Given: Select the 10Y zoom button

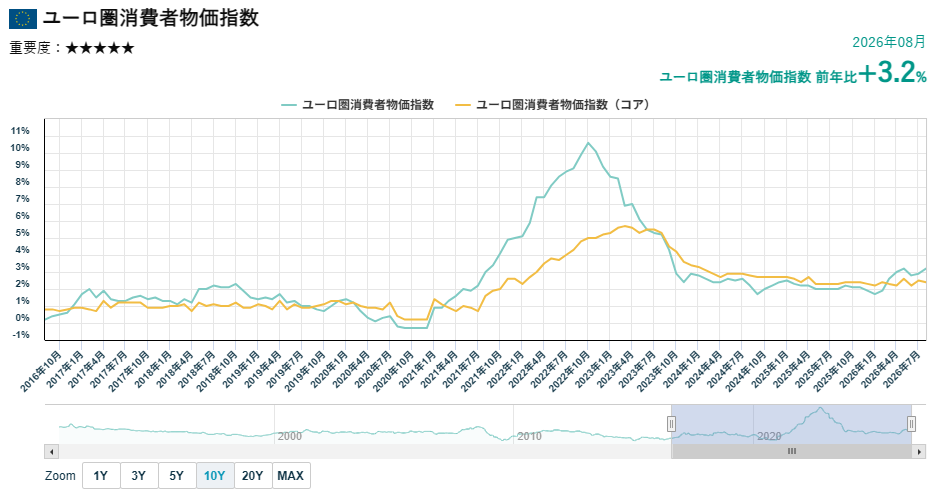Looking at the screenshot, I should point(215,475).
